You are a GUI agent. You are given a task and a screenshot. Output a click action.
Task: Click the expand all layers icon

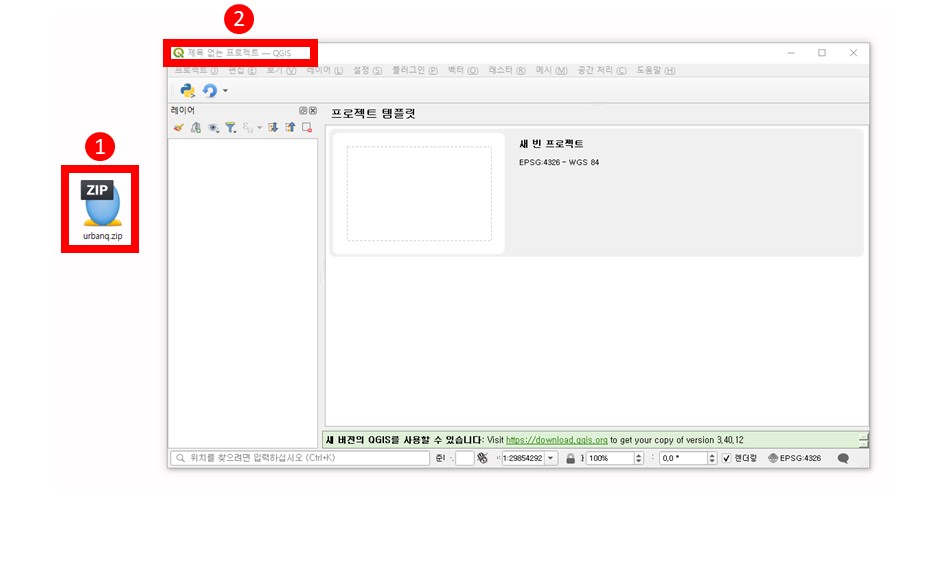[x=273, y=127]
